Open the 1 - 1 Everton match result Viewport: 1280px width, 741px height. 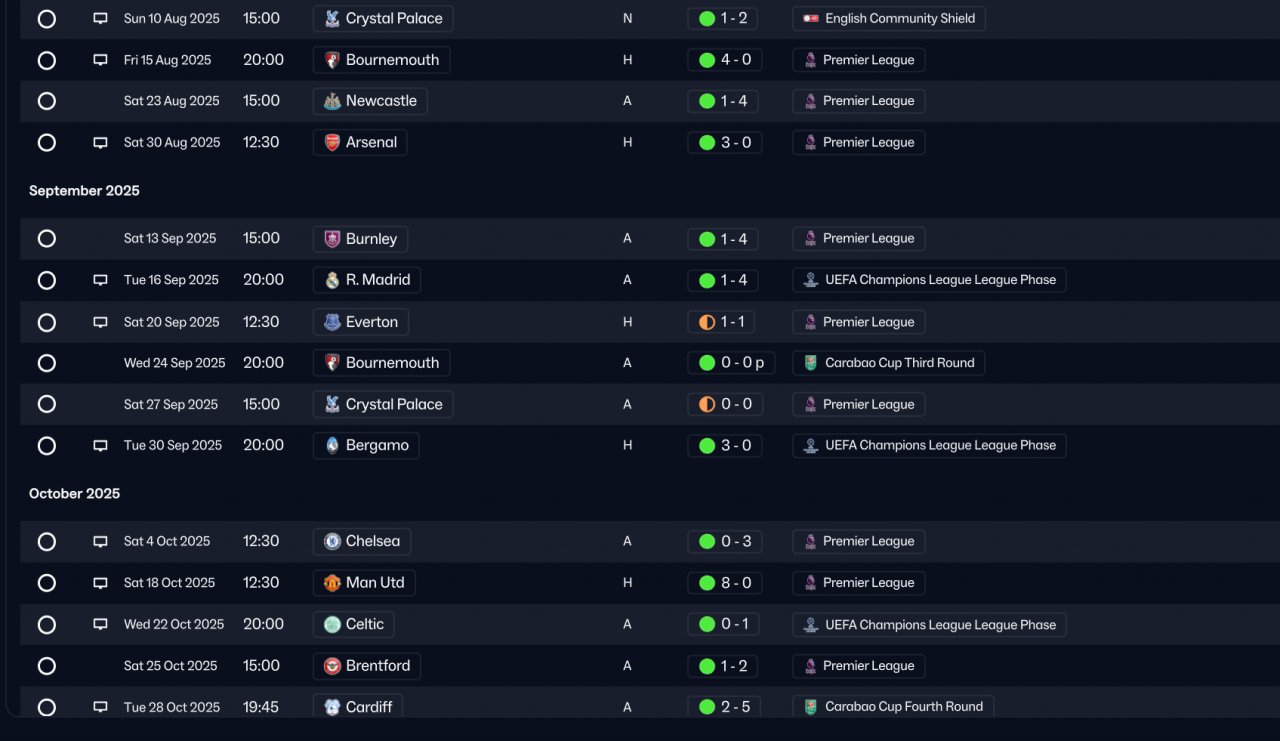tap(721, 322)
